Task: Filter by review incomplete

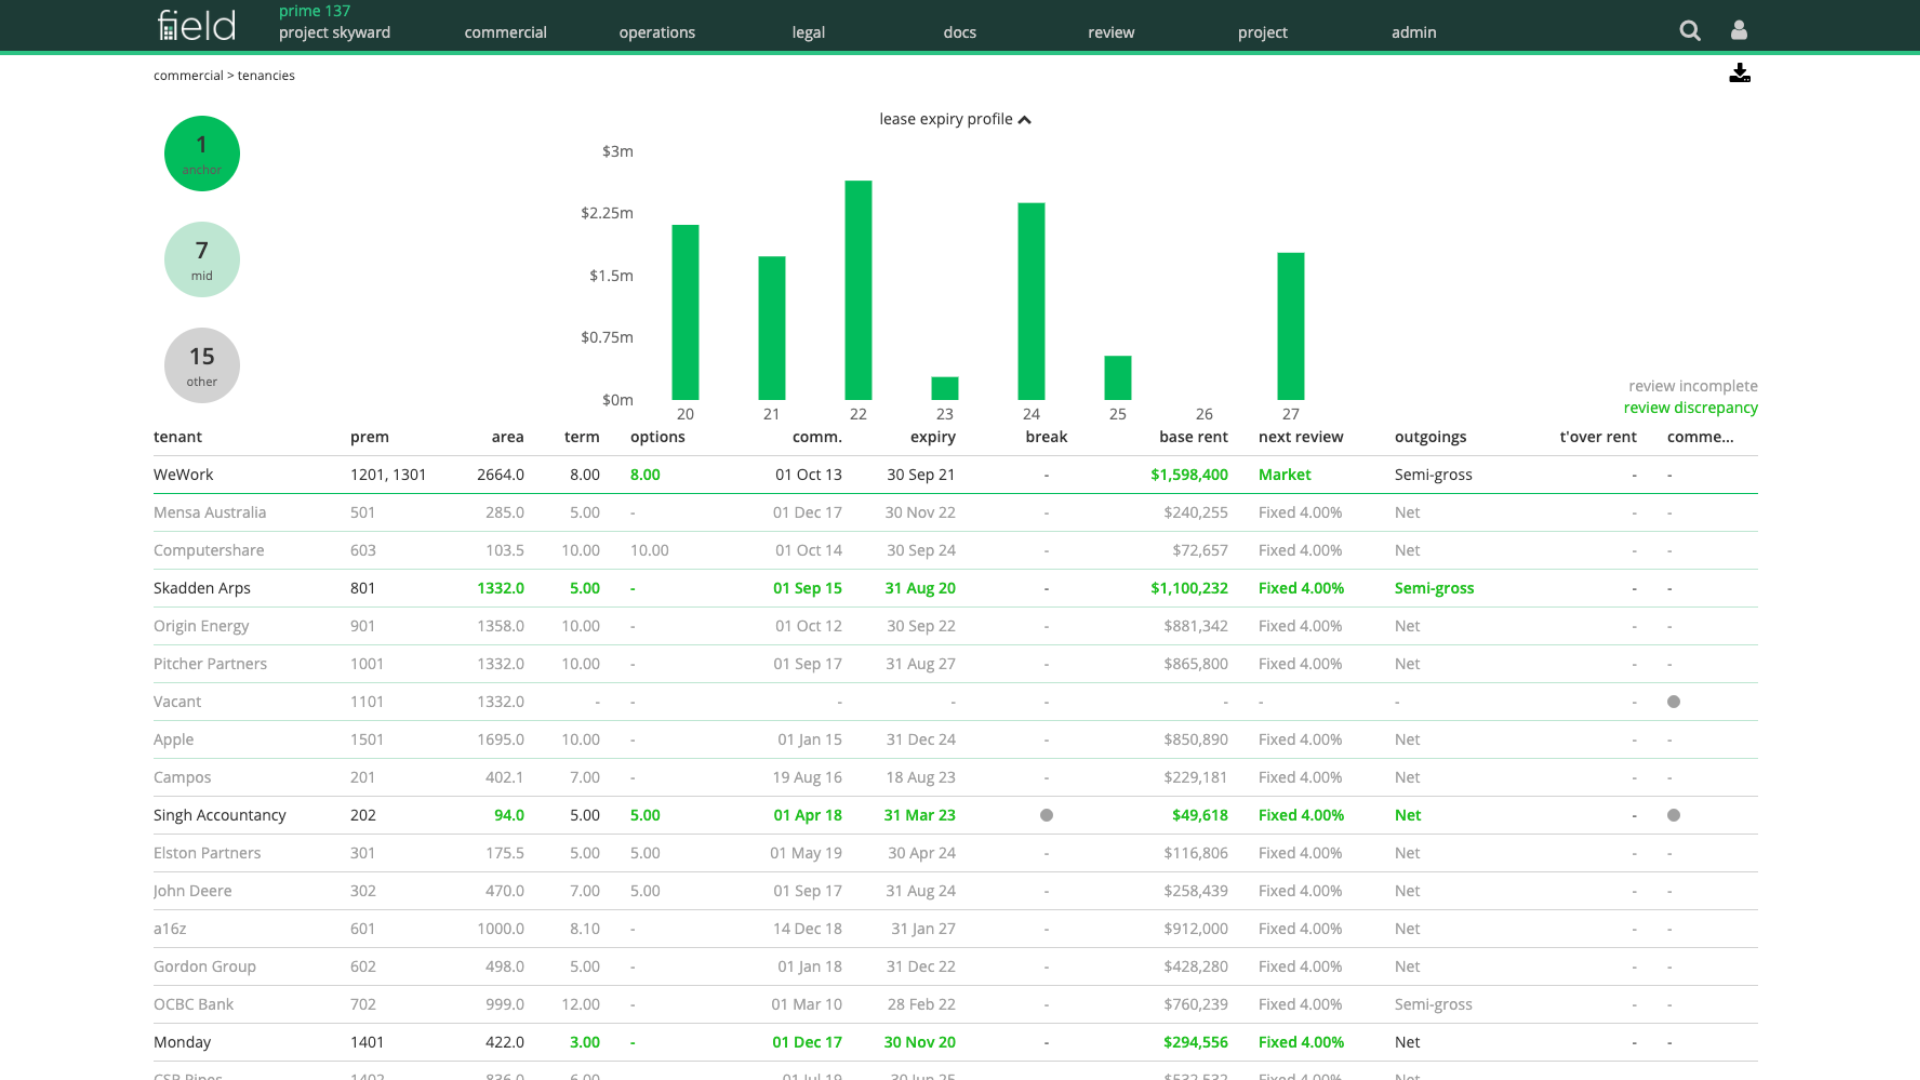Action: (1693, 386)
